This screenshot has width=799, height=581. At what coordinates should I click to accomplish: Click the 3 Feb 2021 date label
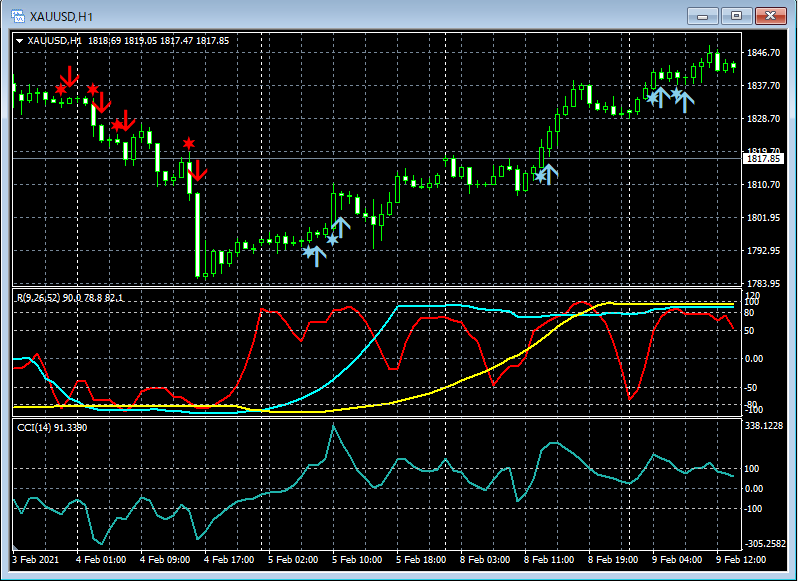coord(35,560)
